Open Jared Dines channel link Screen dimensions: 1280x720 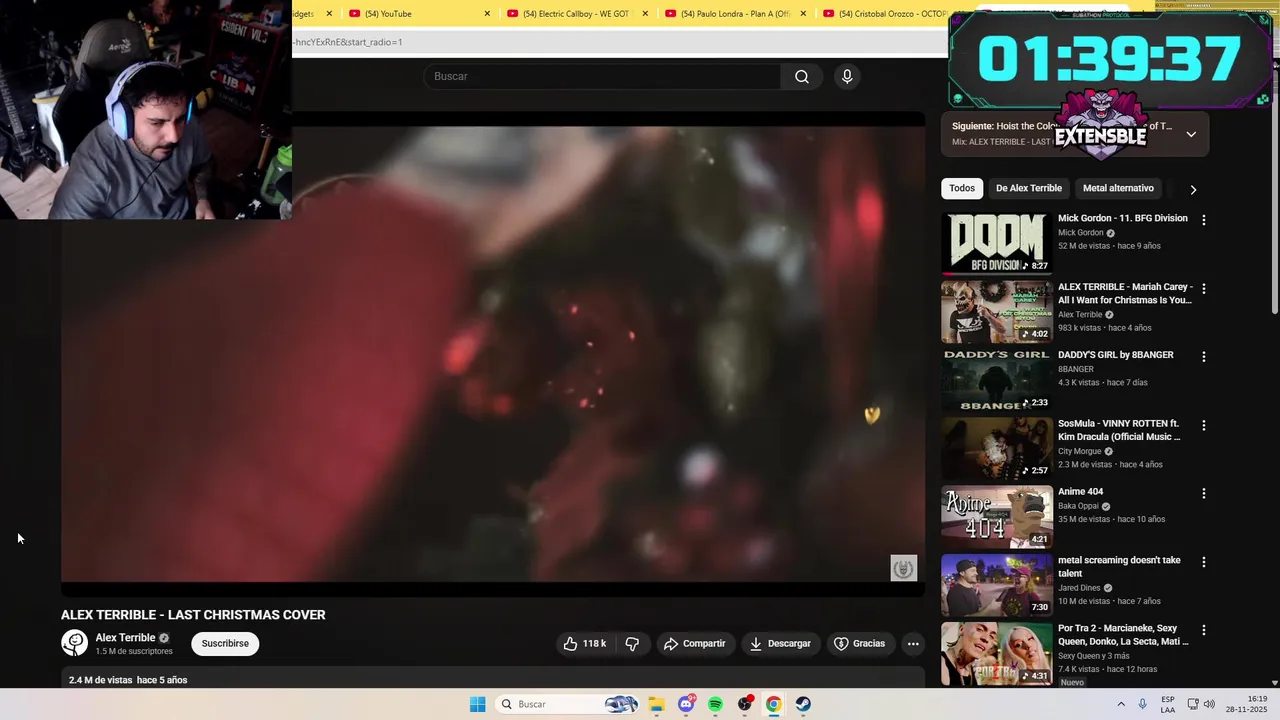1080,588
